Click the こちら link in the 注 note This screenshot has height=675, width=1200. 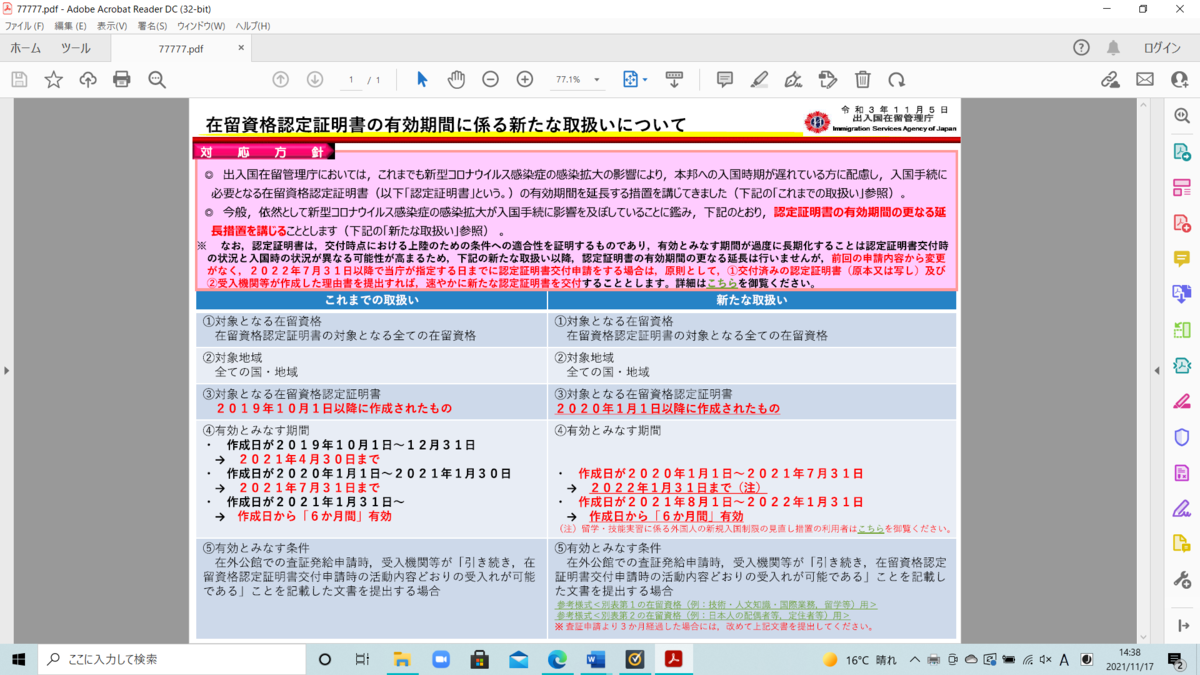click(871, 528)
